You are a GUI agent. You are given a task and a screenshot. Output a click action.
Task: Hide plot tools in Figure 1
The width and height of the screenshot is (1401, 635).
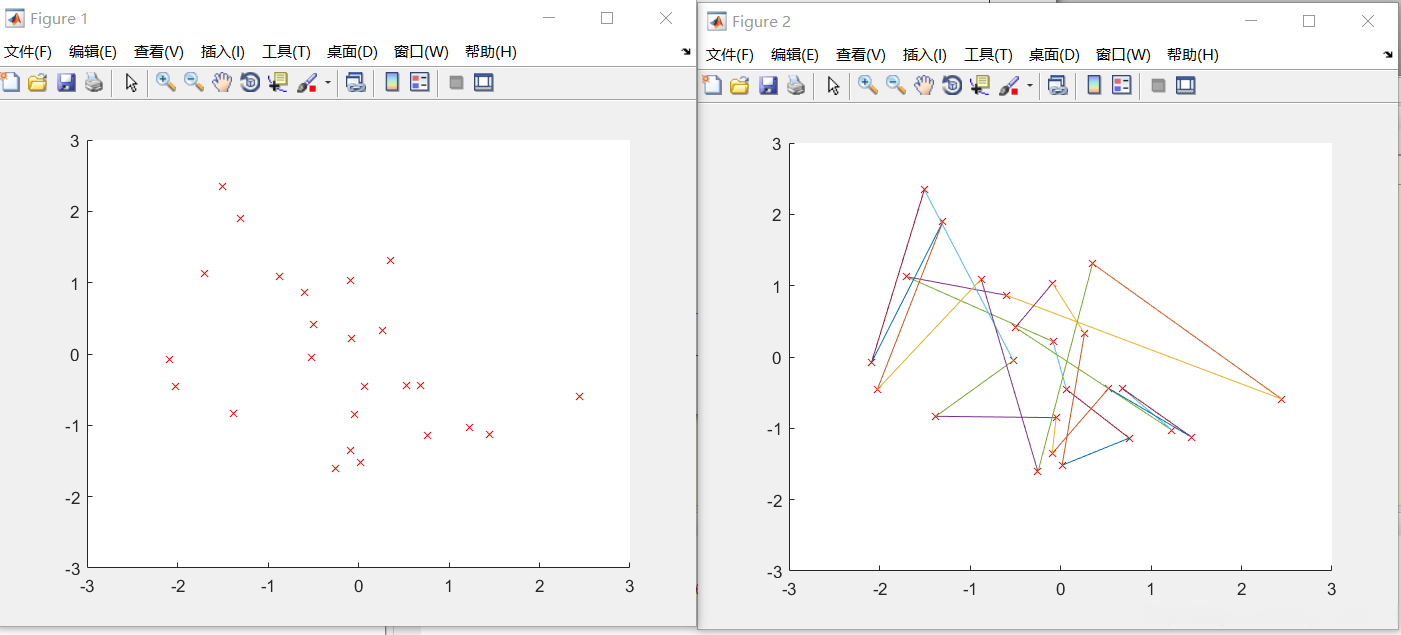click(456, 83)
